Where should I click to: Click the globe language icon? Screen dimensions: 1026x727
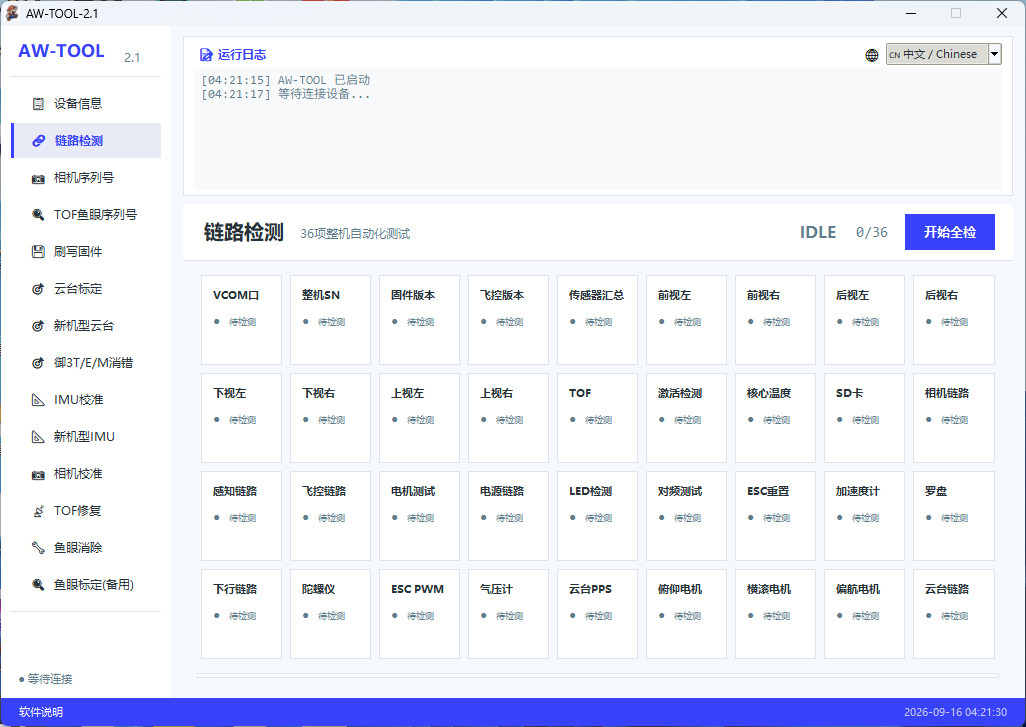[x=872, y=55]
